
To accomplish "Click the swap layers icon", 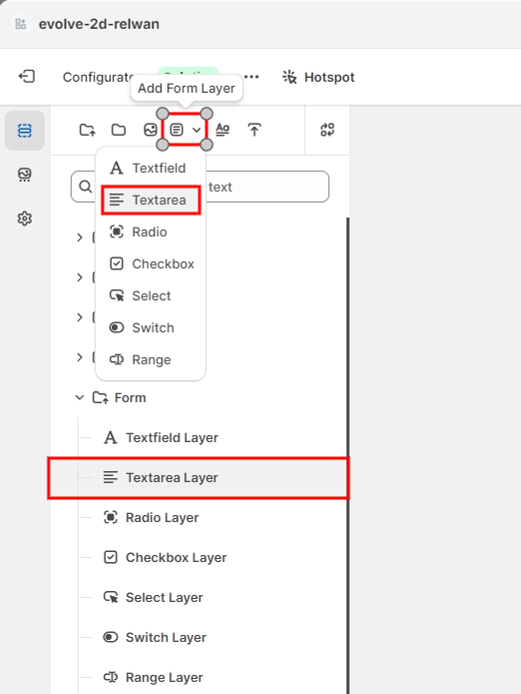I will [x=327, y=130].
